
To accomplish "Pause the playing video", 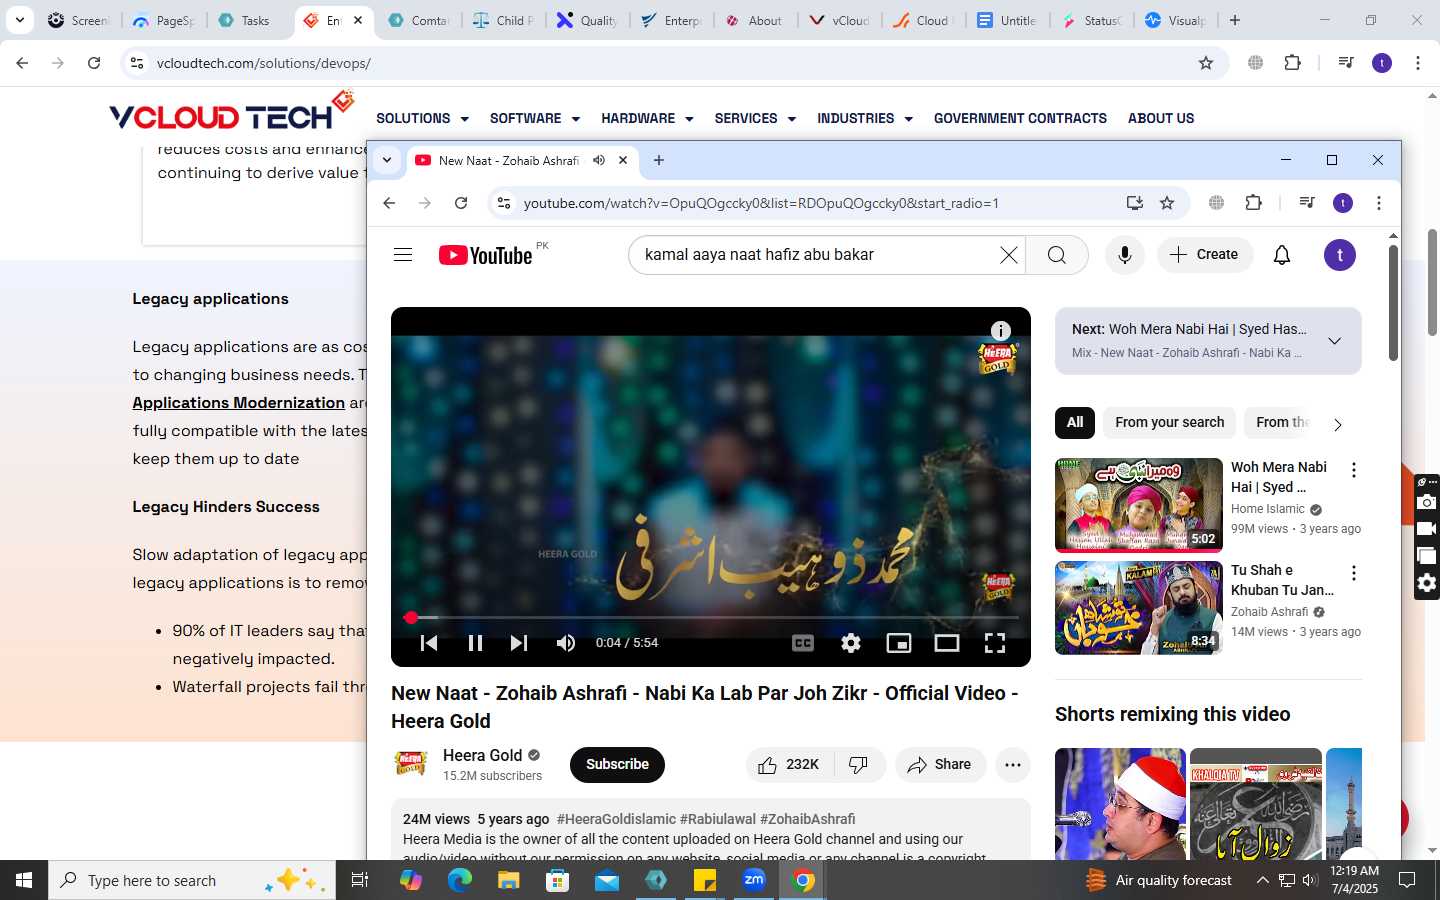I will click(475, 643).
